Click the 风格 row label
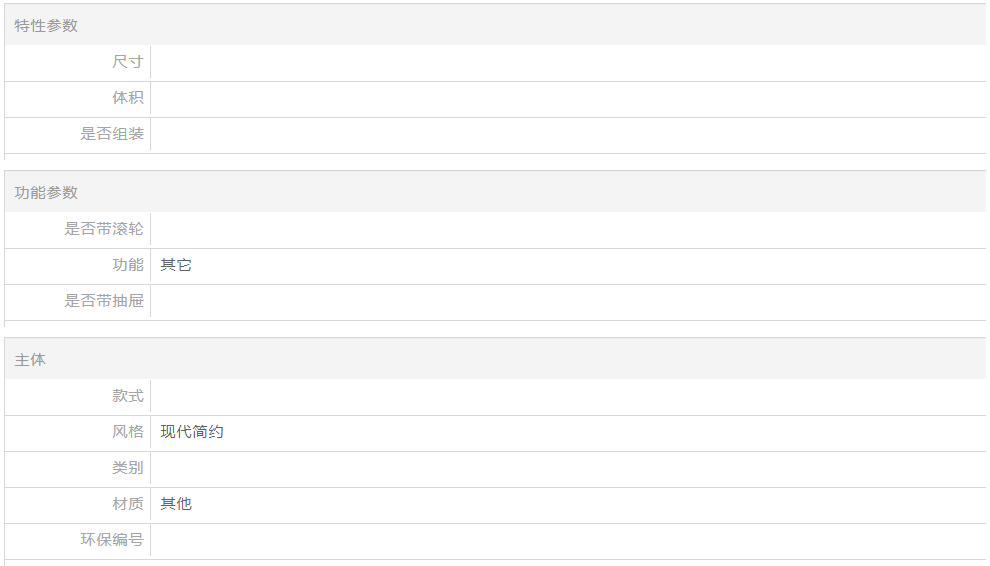 click(x=128, y=432)
